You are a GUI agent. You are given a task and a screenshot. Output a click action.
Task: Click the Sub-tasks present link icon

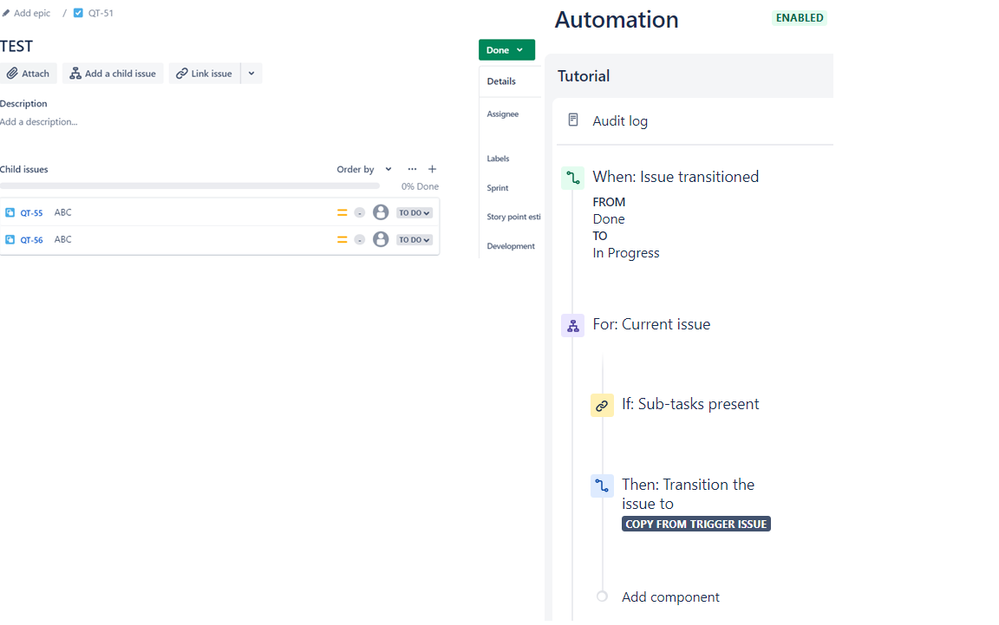[x=602, y=405]
